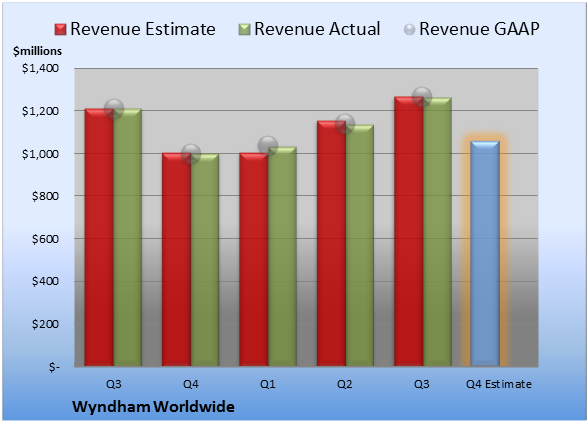Click the GAAP sphere marker above Q2
The width and height of the screenshot is (588, 422).
(x=345, y=124)
